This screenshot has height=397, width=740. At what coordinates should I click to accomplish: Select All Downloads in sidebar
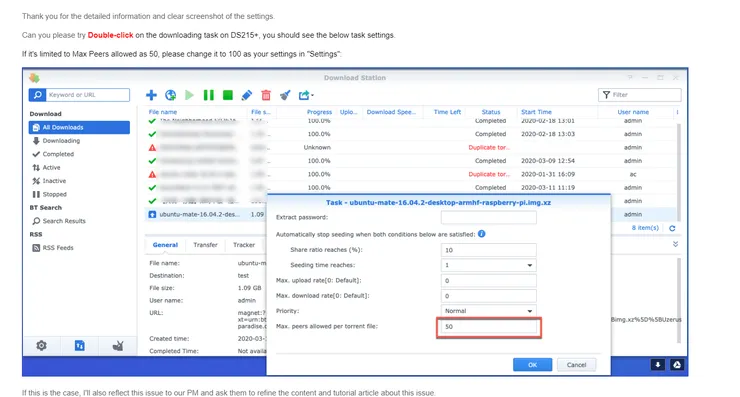(x=79, y=127)
